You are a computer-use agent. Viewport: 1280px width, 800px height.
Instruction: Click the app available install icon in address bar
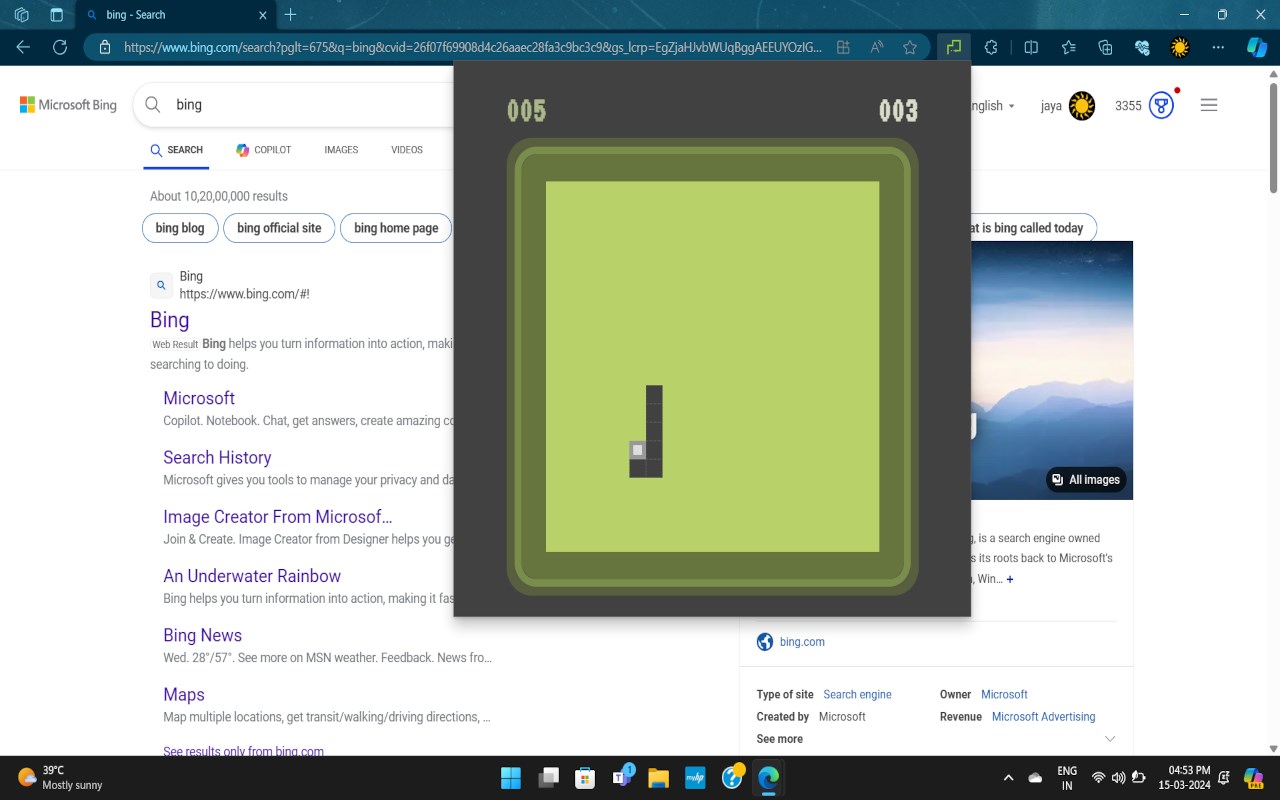click(843, 47)
